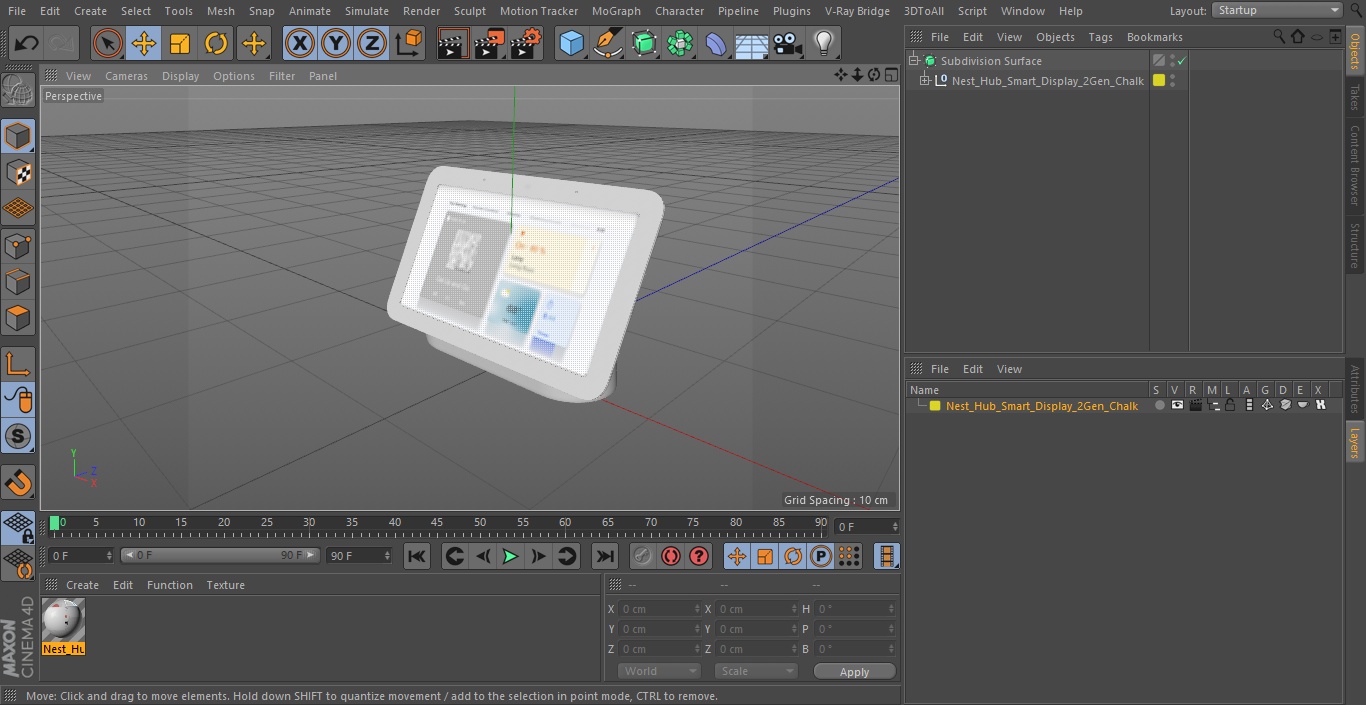Open the World coordinate dropdown
The height and width of the screenshot is (705, 1366).
coord(659,671)
